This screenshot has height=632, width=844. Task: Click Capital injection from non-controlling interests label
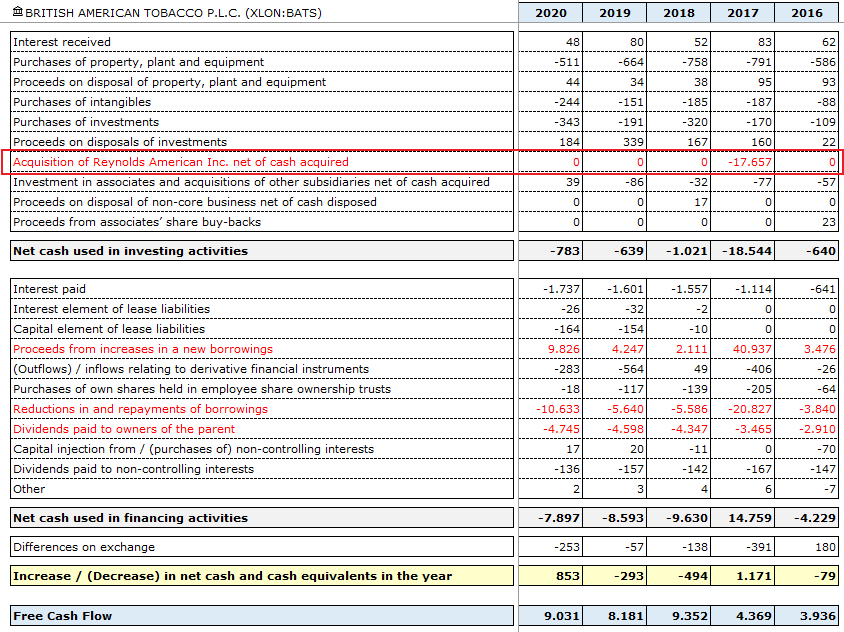193,449
